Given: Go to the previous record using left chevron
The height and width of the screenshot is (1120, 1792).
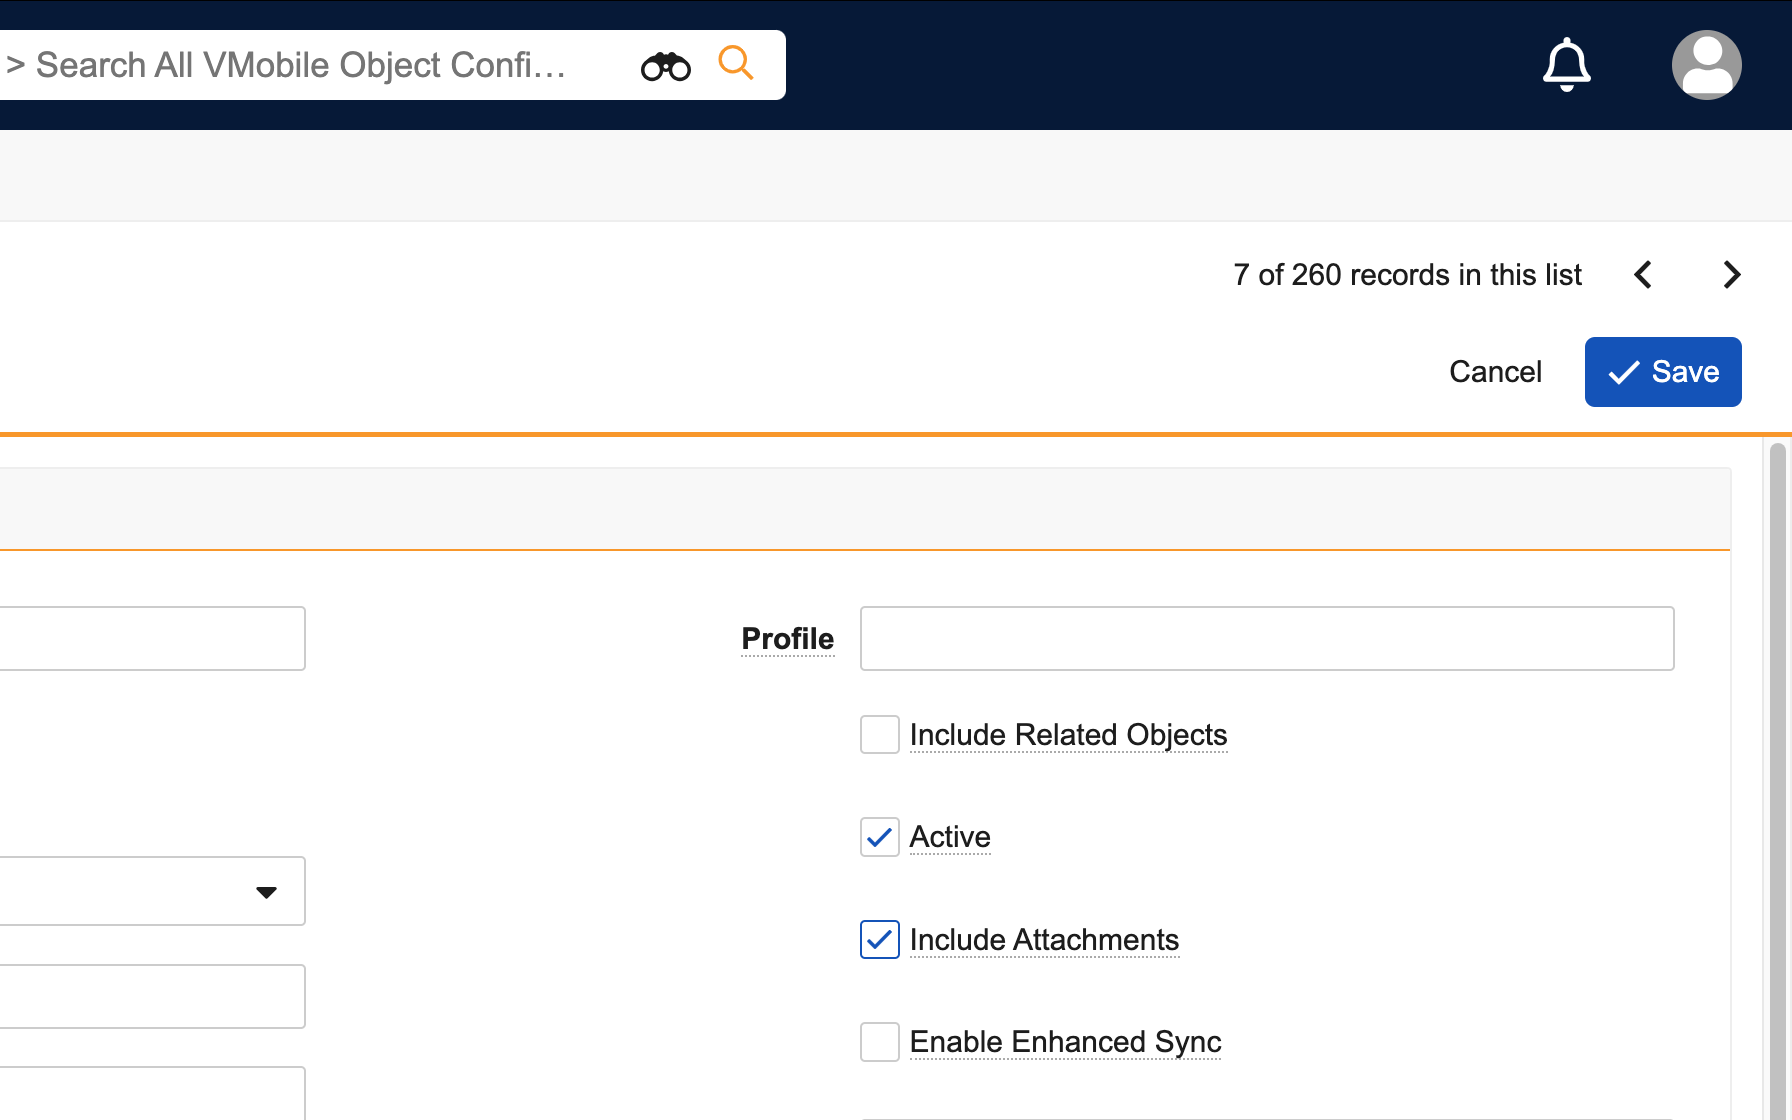Looking at the screenshot, I should [1643, 275].
